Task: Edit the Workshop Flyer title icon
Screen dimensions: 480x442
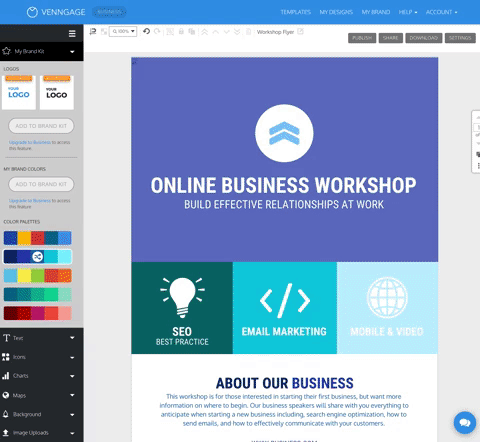Action: [x=300, y=31]
